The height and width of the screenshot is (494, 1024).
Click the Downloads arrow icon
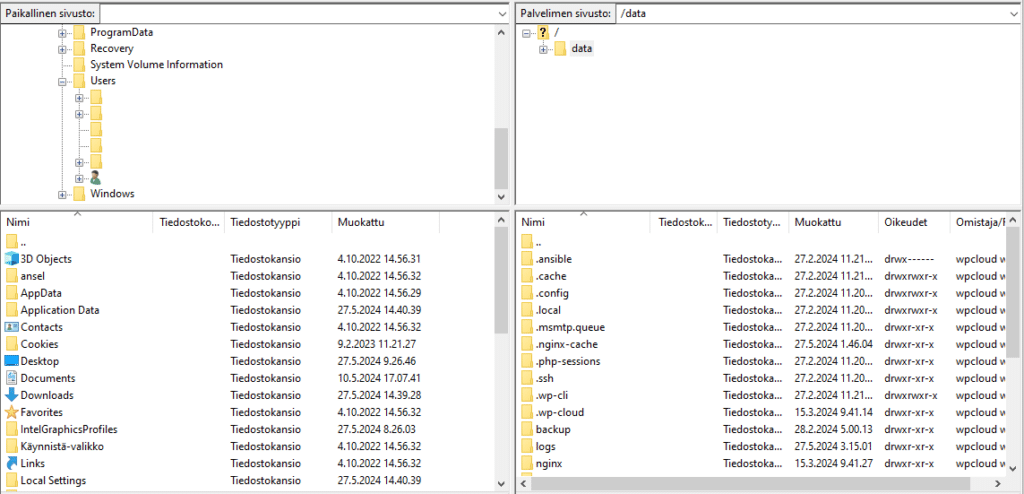coord(12,395)
